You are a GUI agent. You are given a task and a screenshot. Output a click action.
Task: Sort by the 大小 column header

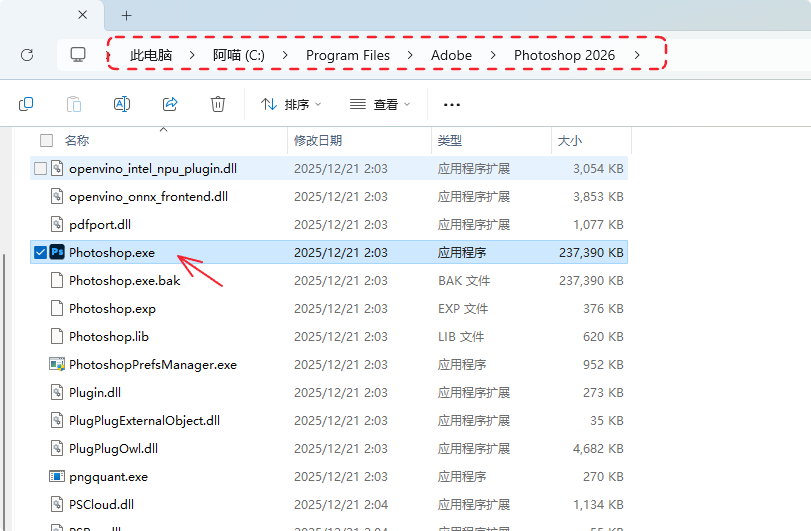pyautogui.click(x=591, y=141)
